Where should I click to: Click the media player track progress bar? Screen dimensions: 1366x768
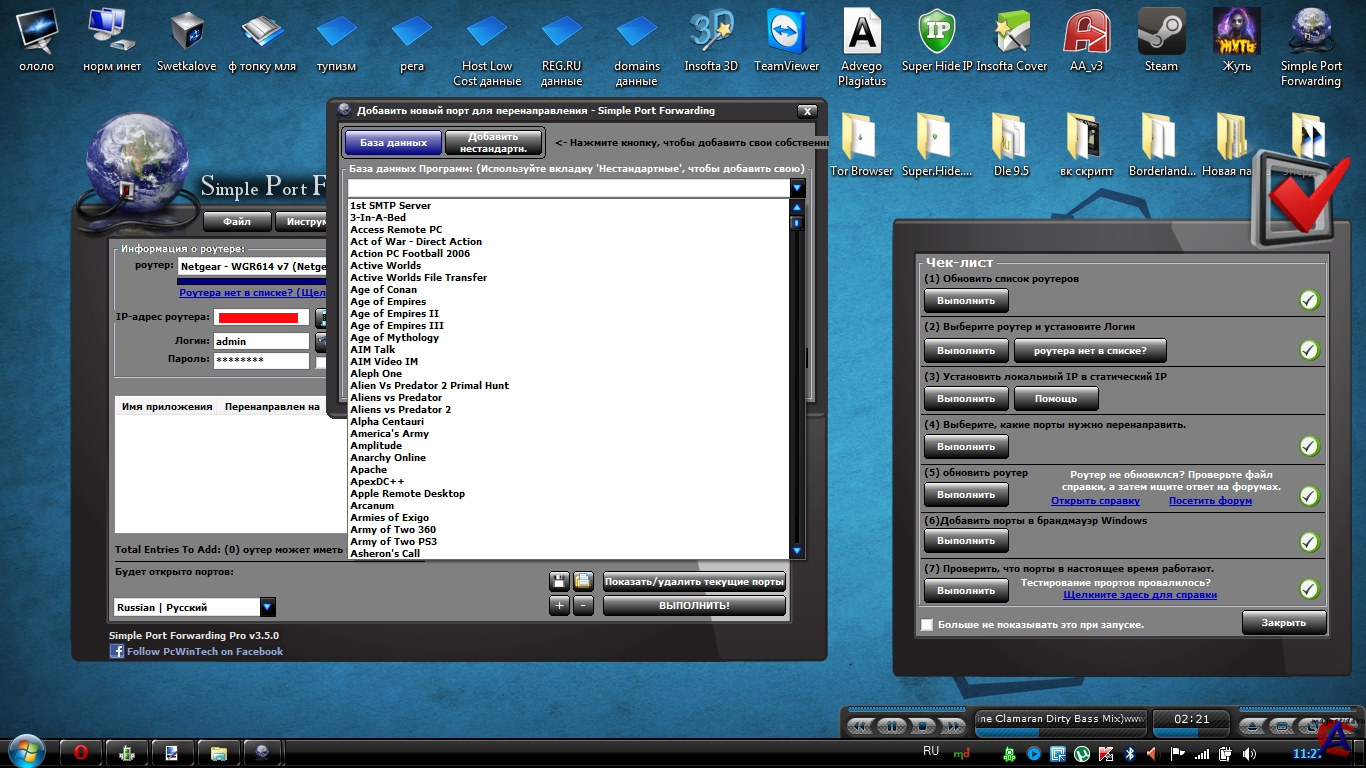click(1060, 733)
